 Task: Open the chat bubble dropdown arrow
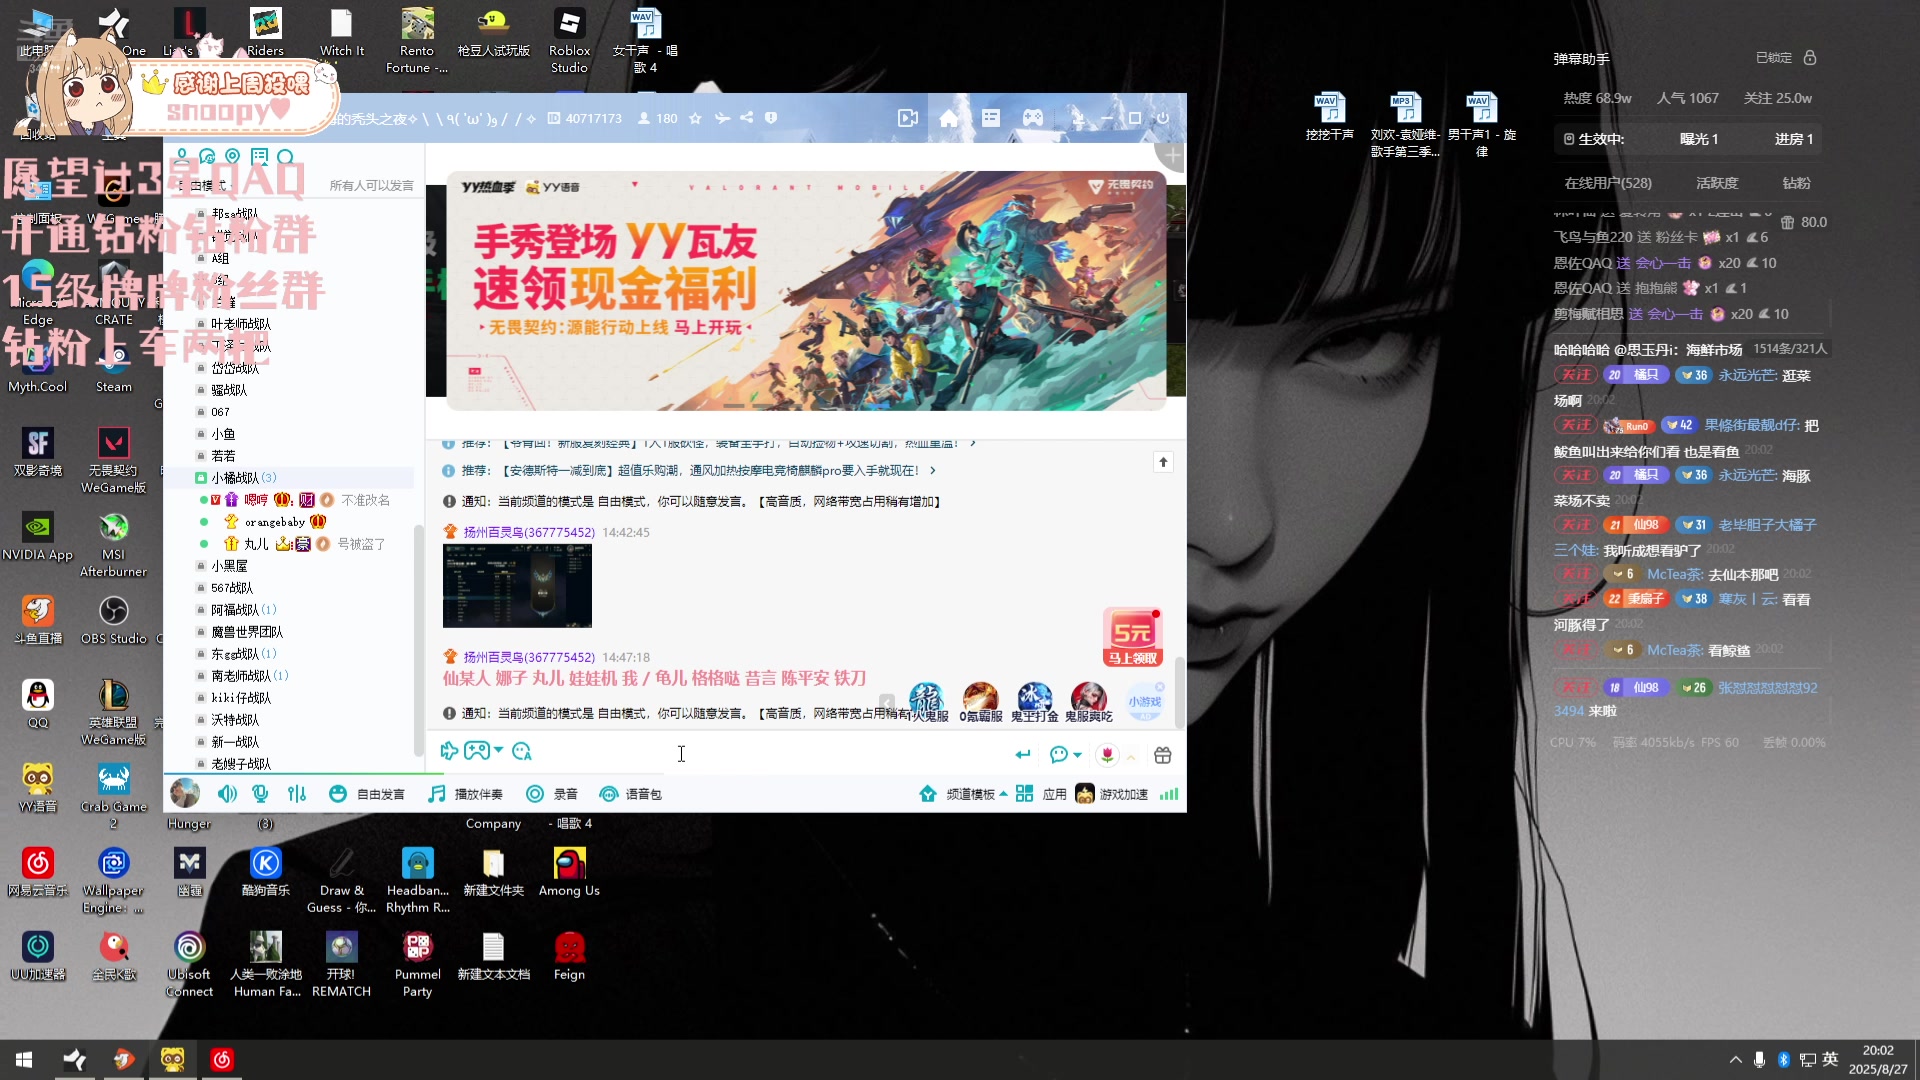coord(1077,756)
